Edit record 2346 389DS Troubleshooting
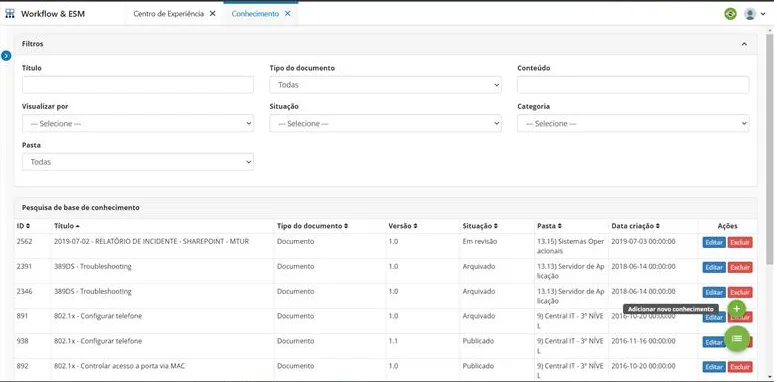The width and height of the screenshot is (777, 382). tap(714, 292)
